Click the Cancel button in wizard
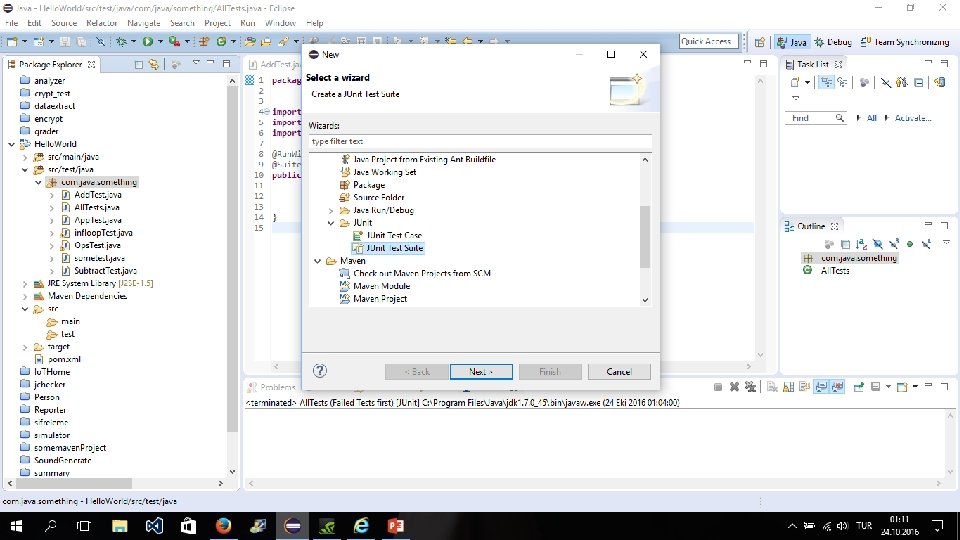 pos(619,372)
